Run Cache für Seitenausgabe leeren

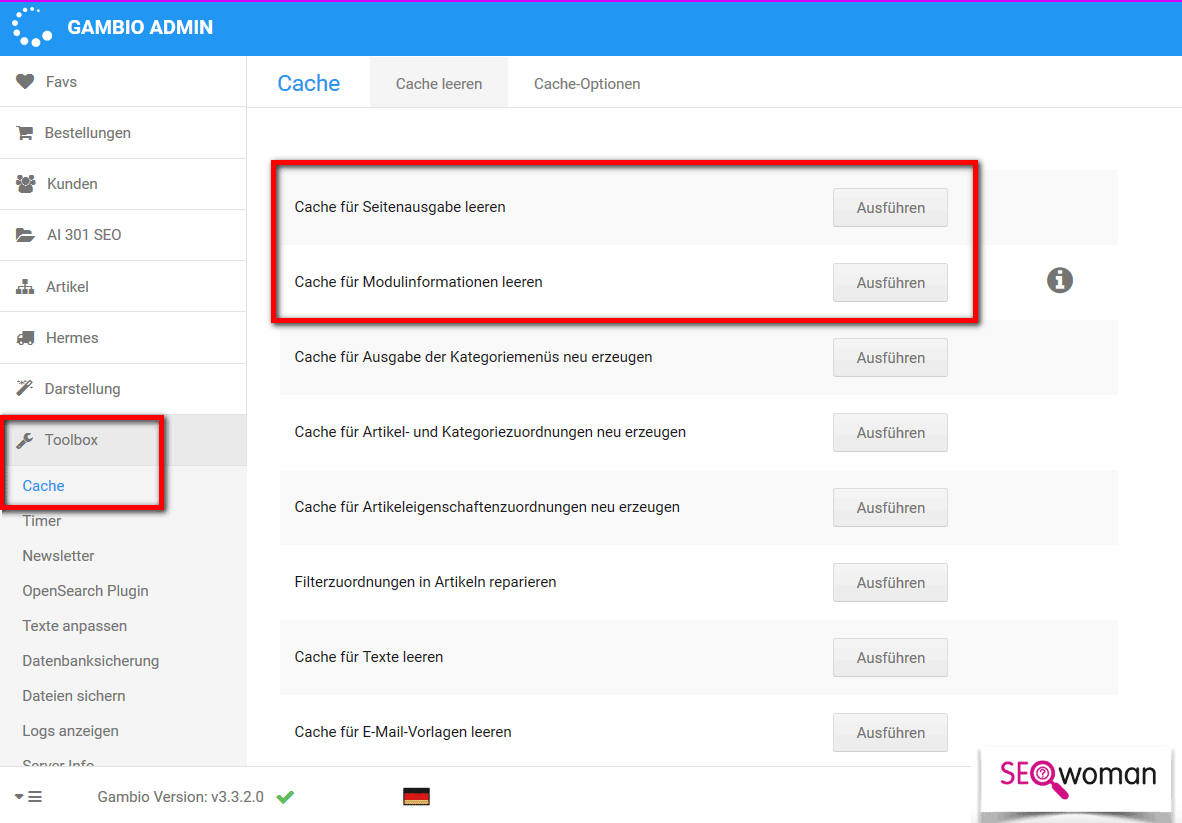pos(890,207)
